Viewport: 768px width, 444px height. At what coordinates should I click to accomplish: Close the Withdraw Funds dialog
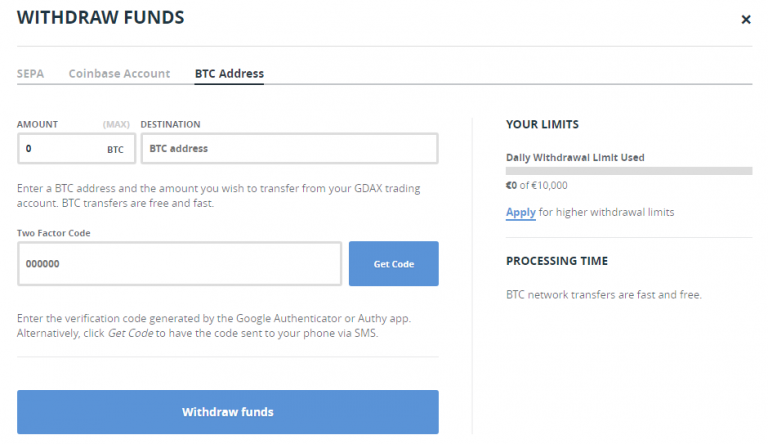(745, 19)
